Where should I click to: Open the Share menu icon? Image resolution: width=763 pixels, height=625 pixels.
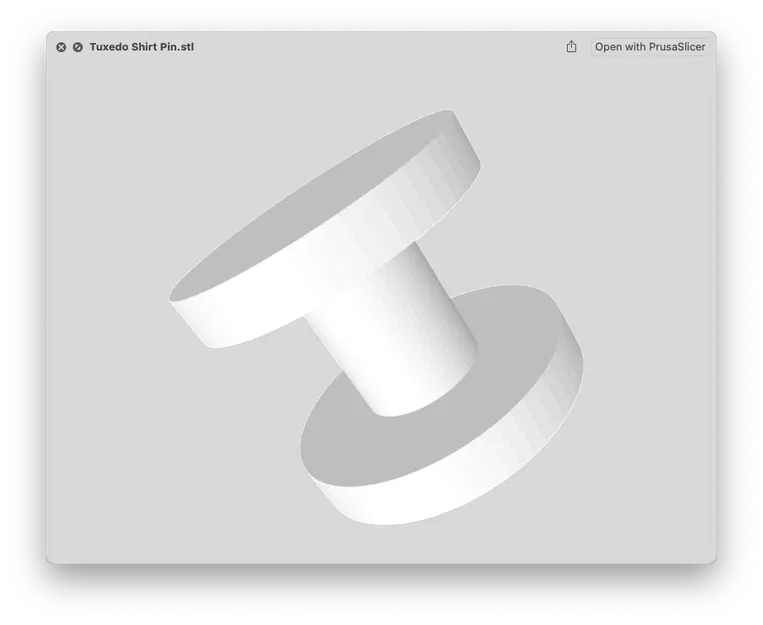click(571, 47)
